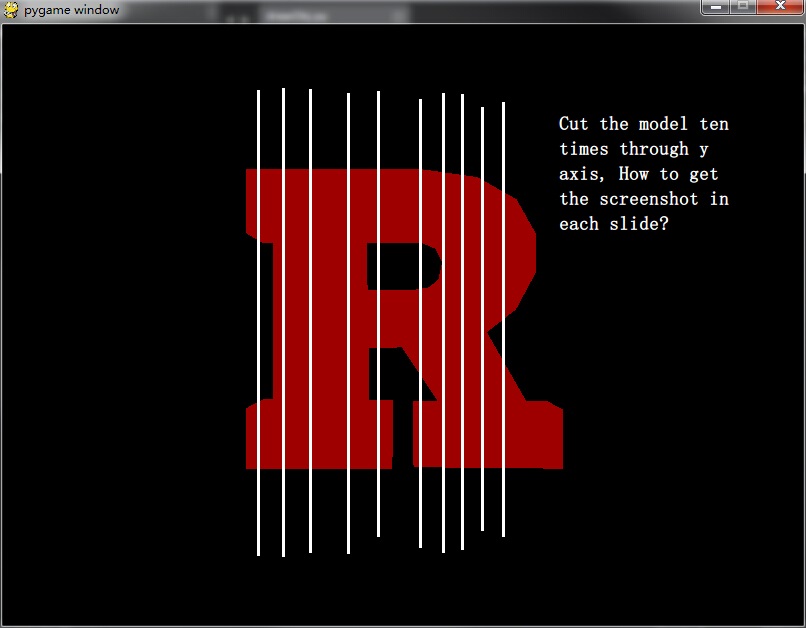The image size is (806, 628).
Task: Close the pygame window
Action: 780,7
